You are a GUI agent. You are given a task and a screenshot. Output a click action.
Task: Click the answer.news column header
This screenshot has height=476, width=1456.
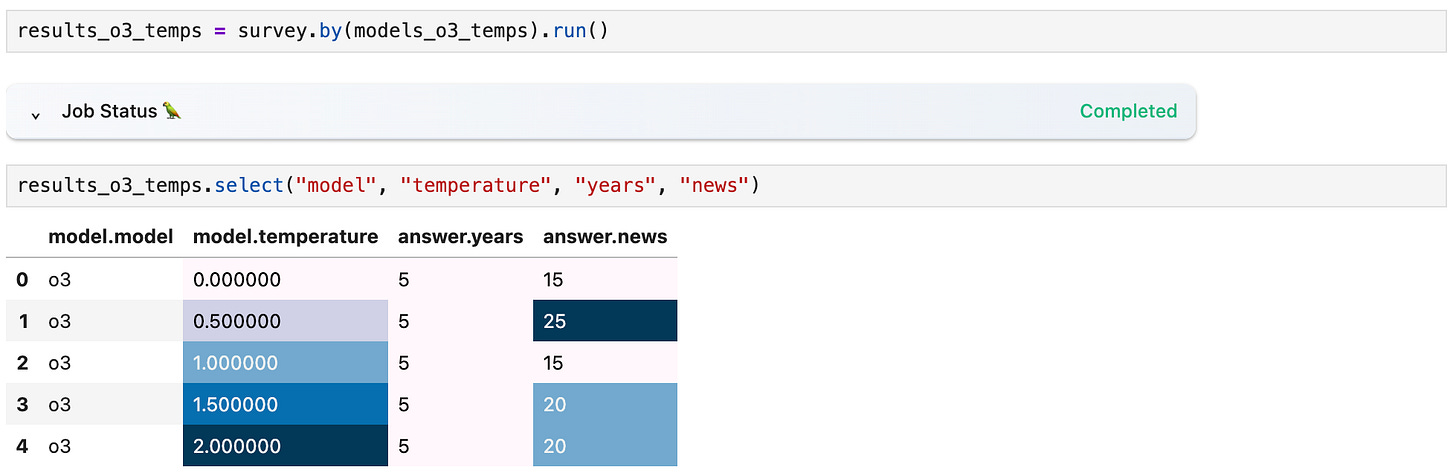tap(605, 237)
